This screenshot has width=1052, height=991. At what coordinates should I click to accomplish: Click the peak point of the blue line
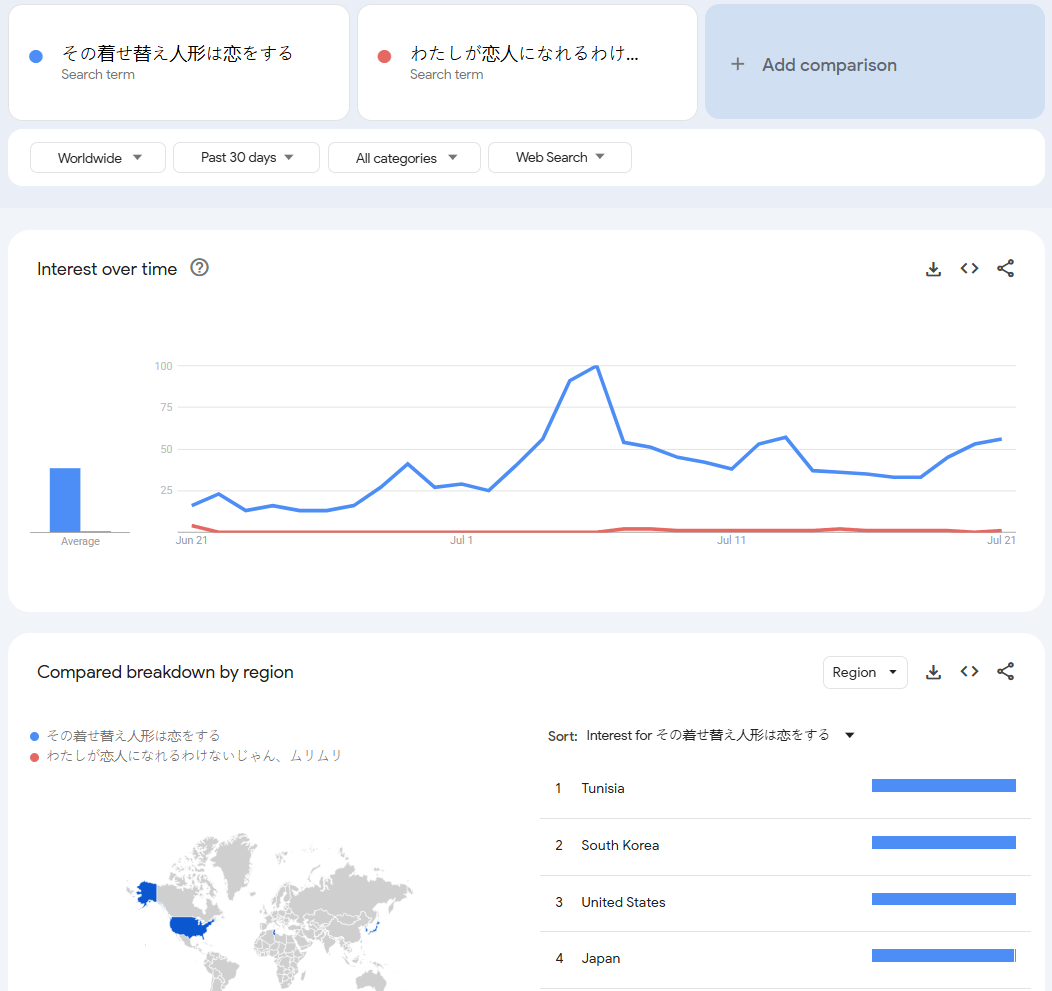pos(597,366)
